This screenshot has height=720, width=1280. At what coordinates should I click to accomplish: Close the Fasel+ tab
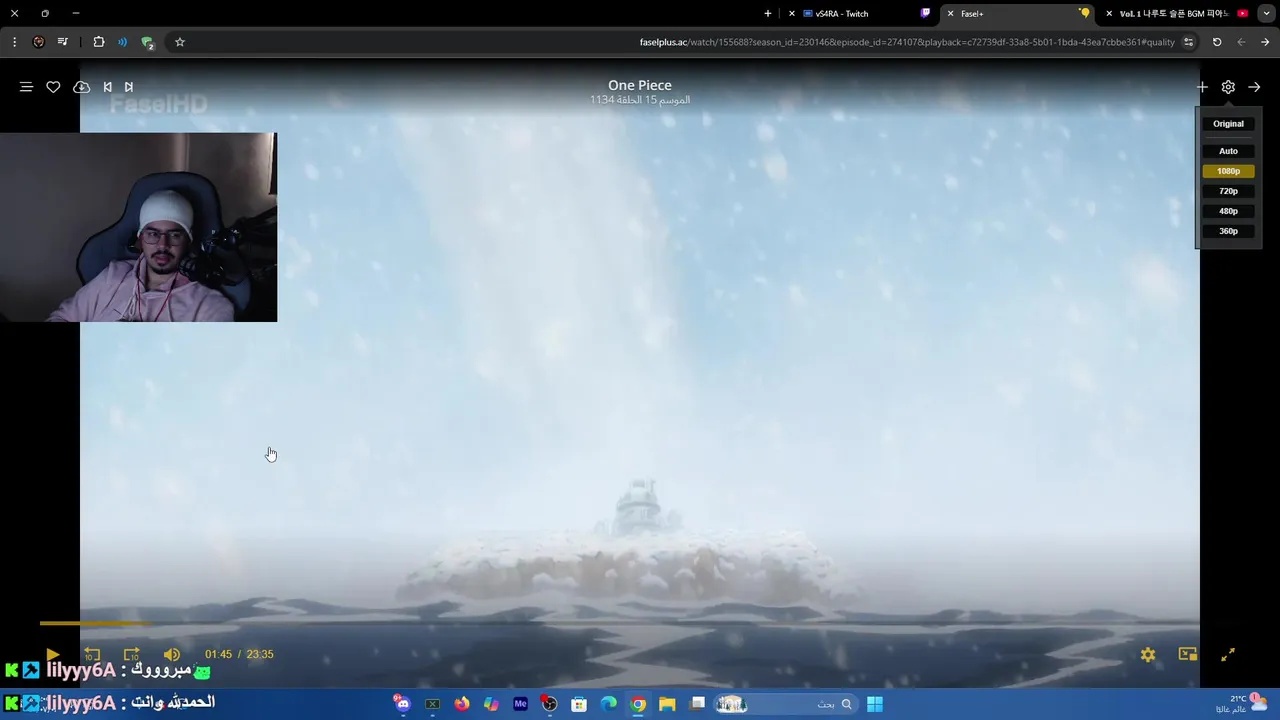tap(950, 14)
